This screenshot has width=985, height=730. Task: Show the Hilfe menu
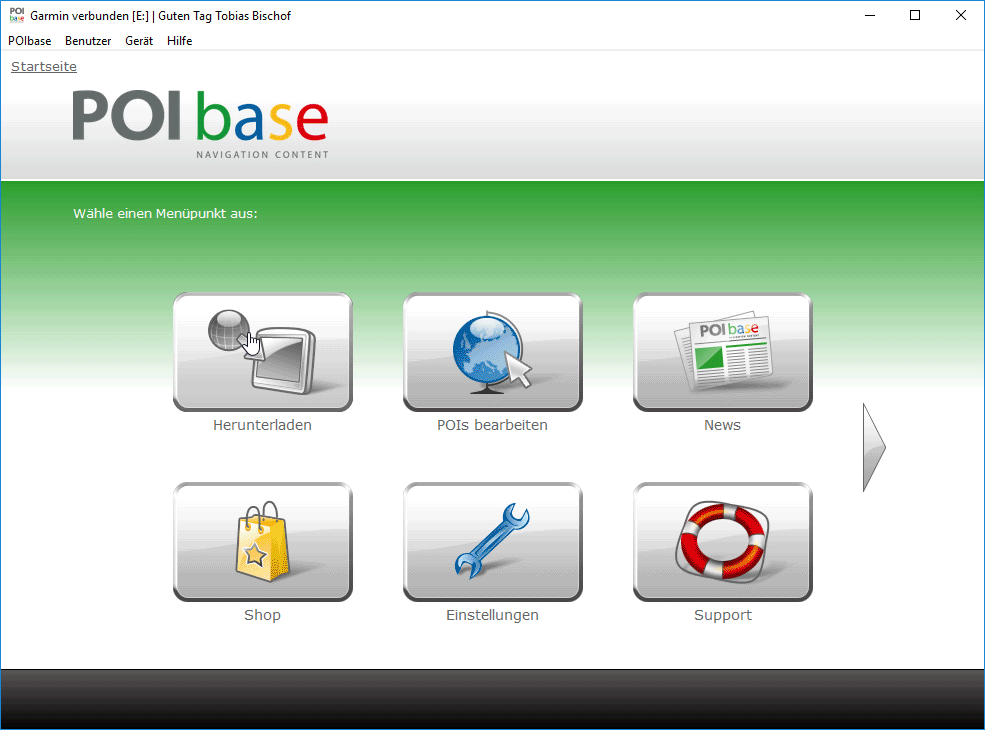click(x=180, y=41)
